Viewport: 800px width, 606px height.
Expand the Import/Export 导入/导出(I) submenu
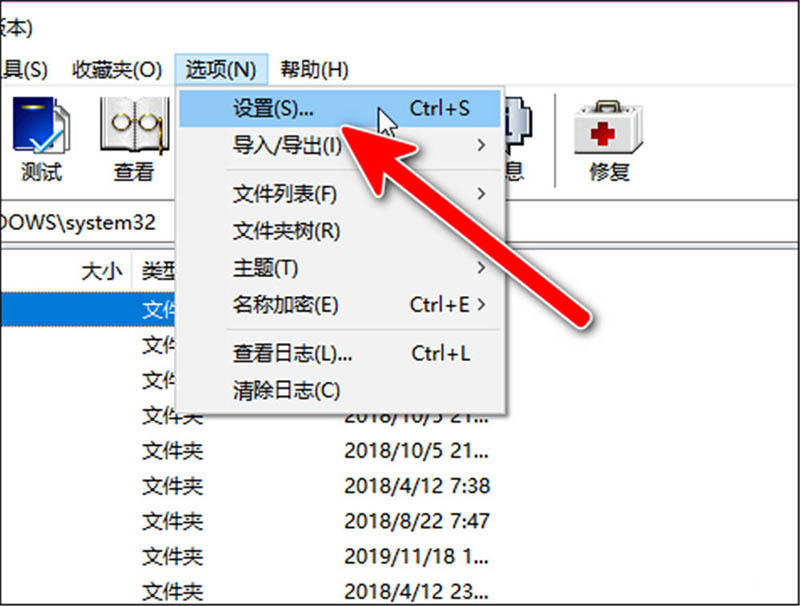pyautogui.click(x=340, y=145)
